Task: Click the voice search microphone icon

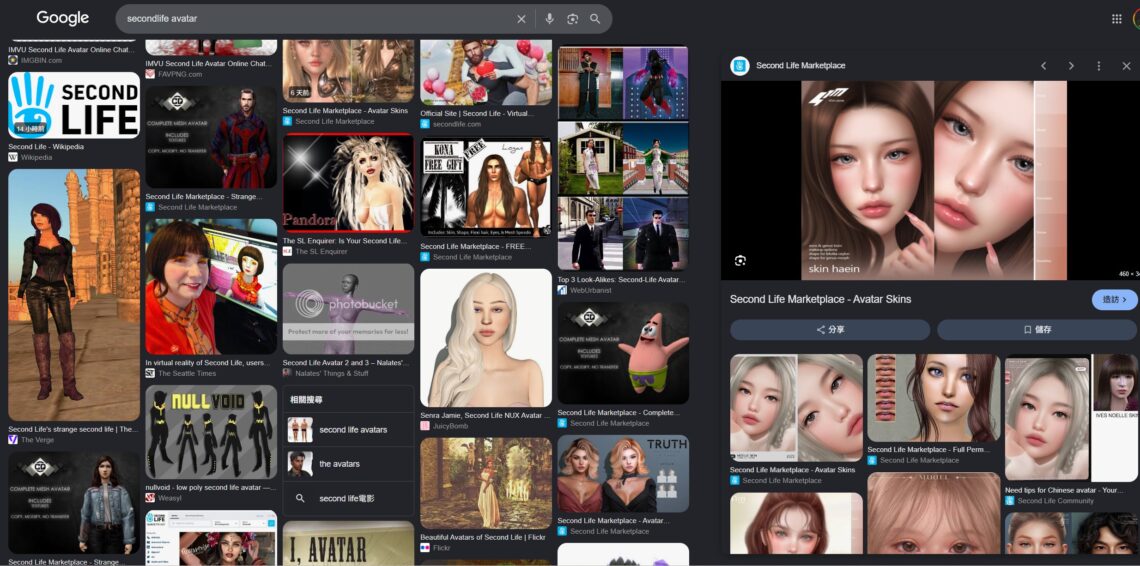Action: (x=550, y=19)
